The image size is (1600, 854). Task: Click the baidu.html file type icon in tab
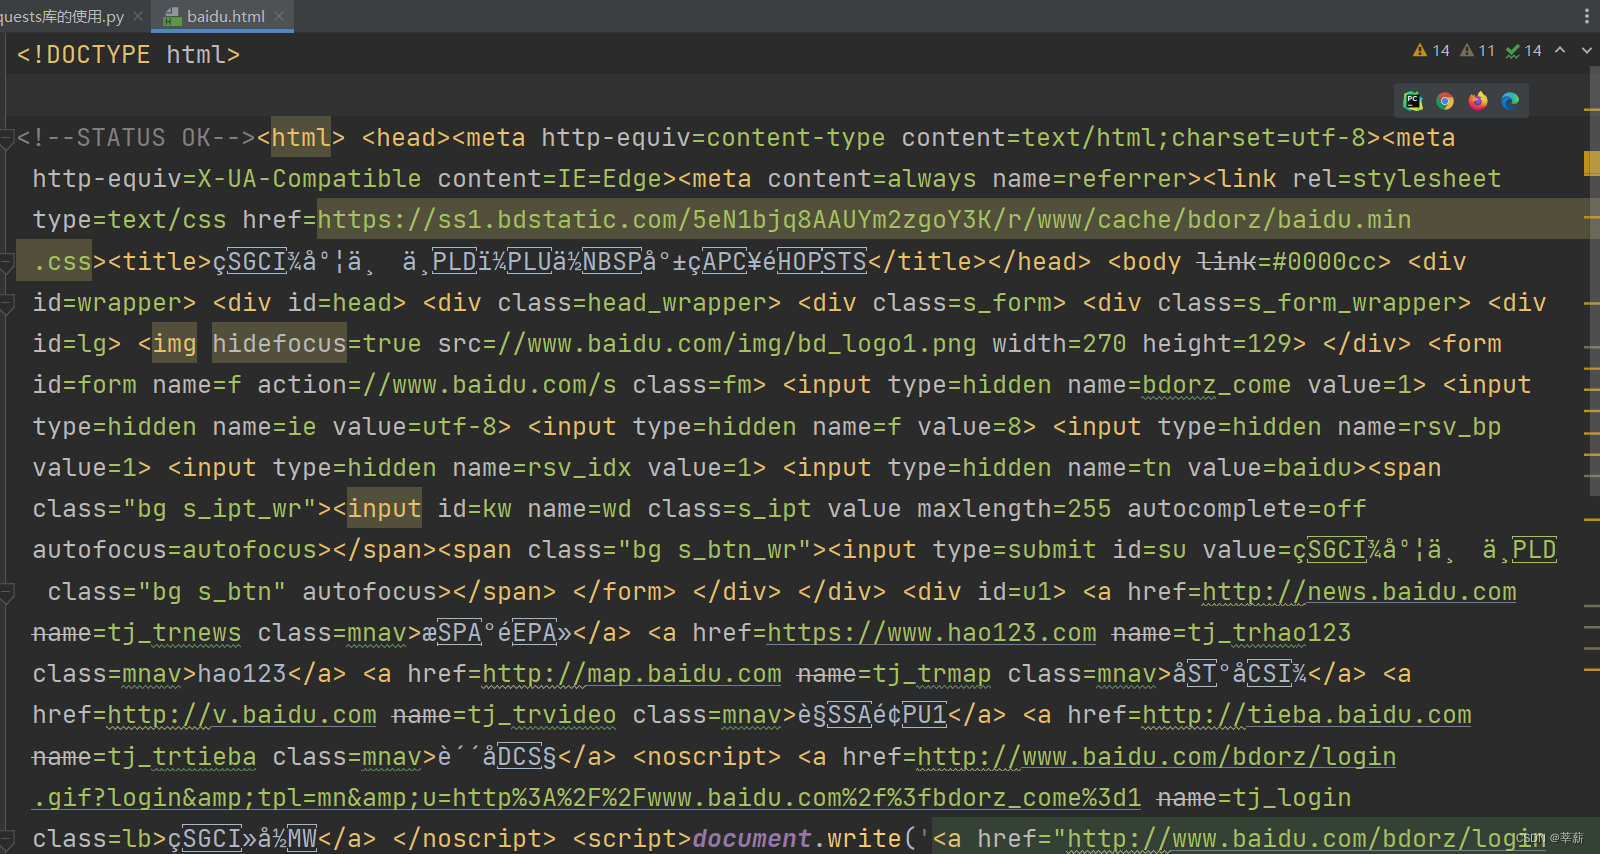click(172, 16)
